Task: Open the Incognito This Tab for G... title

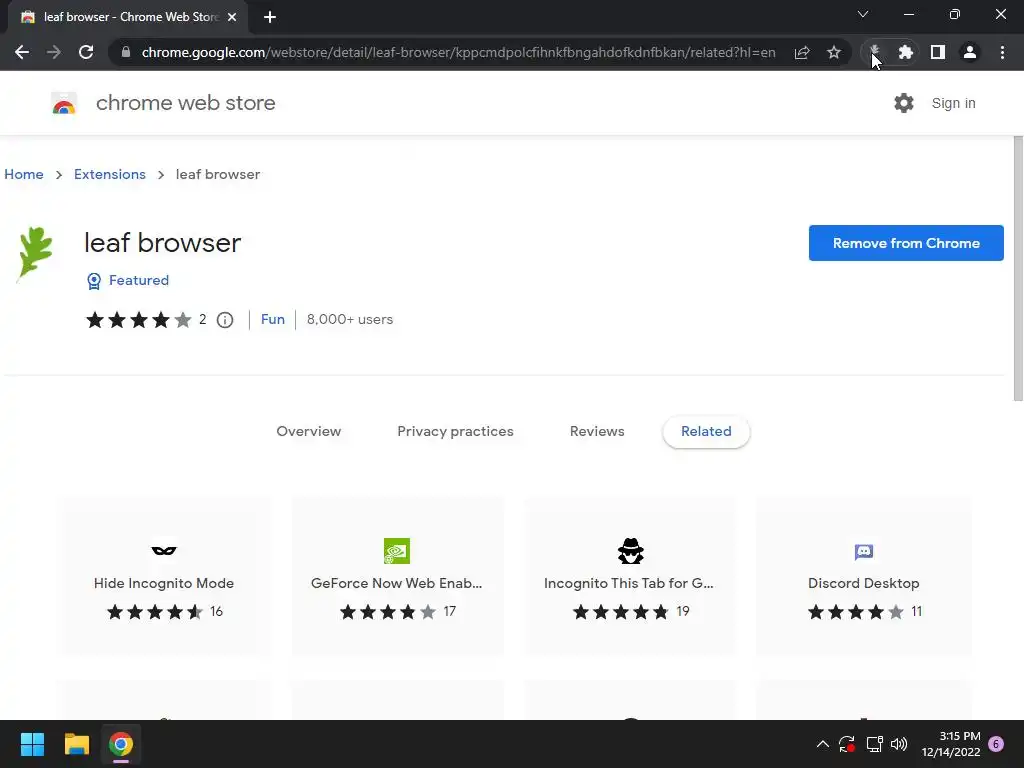Action: pyautogui.click(x=629, y=583)
